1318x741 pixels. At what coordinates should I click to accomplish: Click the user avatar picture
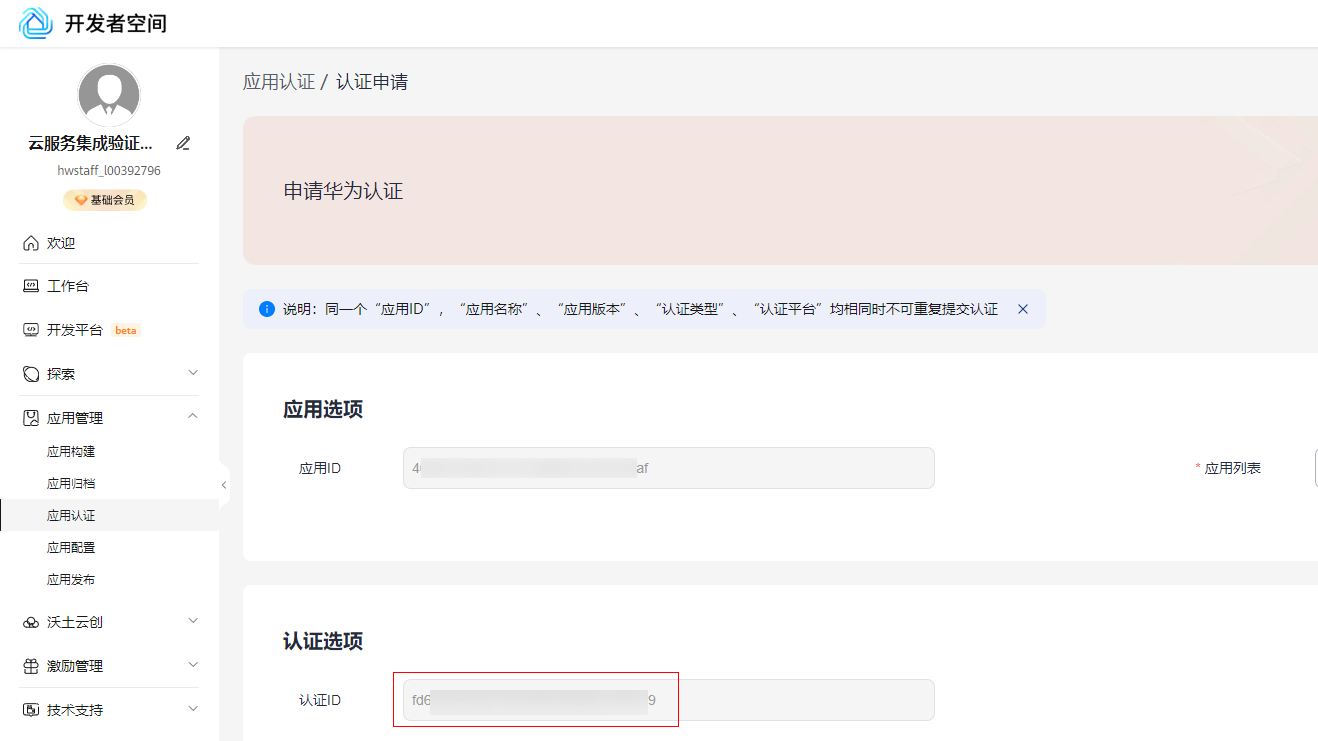click(109, 95)
